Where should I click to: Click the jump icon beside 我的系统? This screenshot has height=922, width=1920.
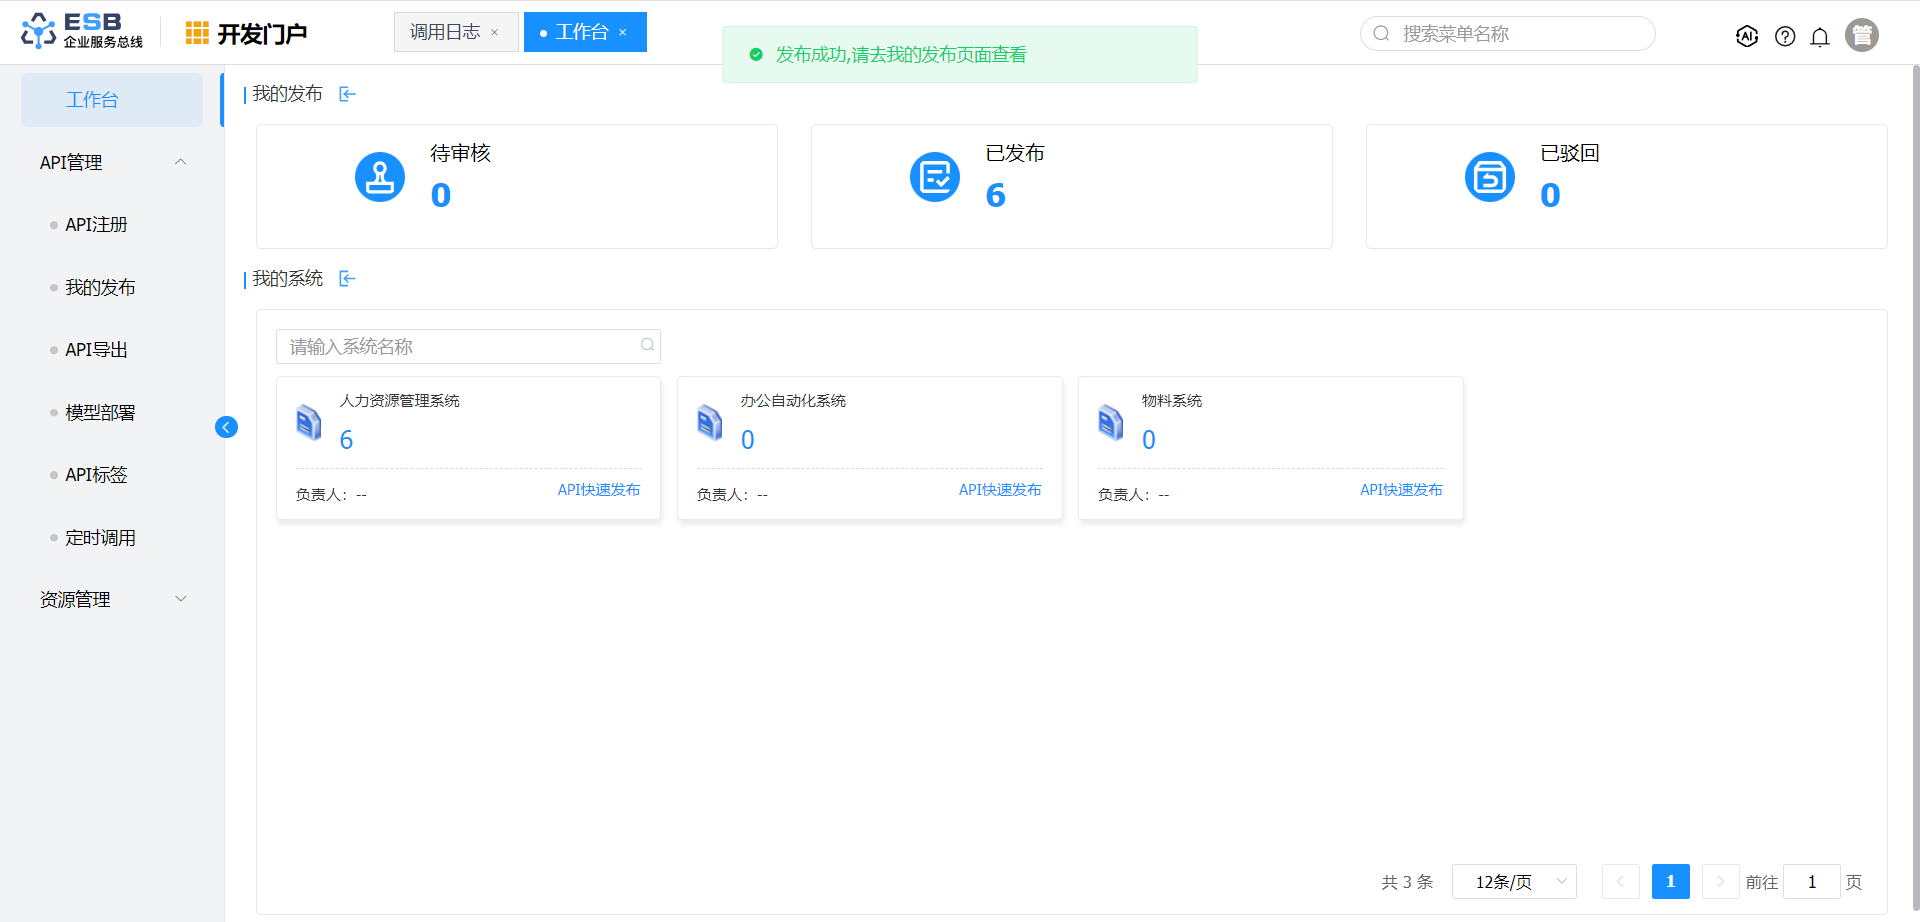tap(347, 279)
